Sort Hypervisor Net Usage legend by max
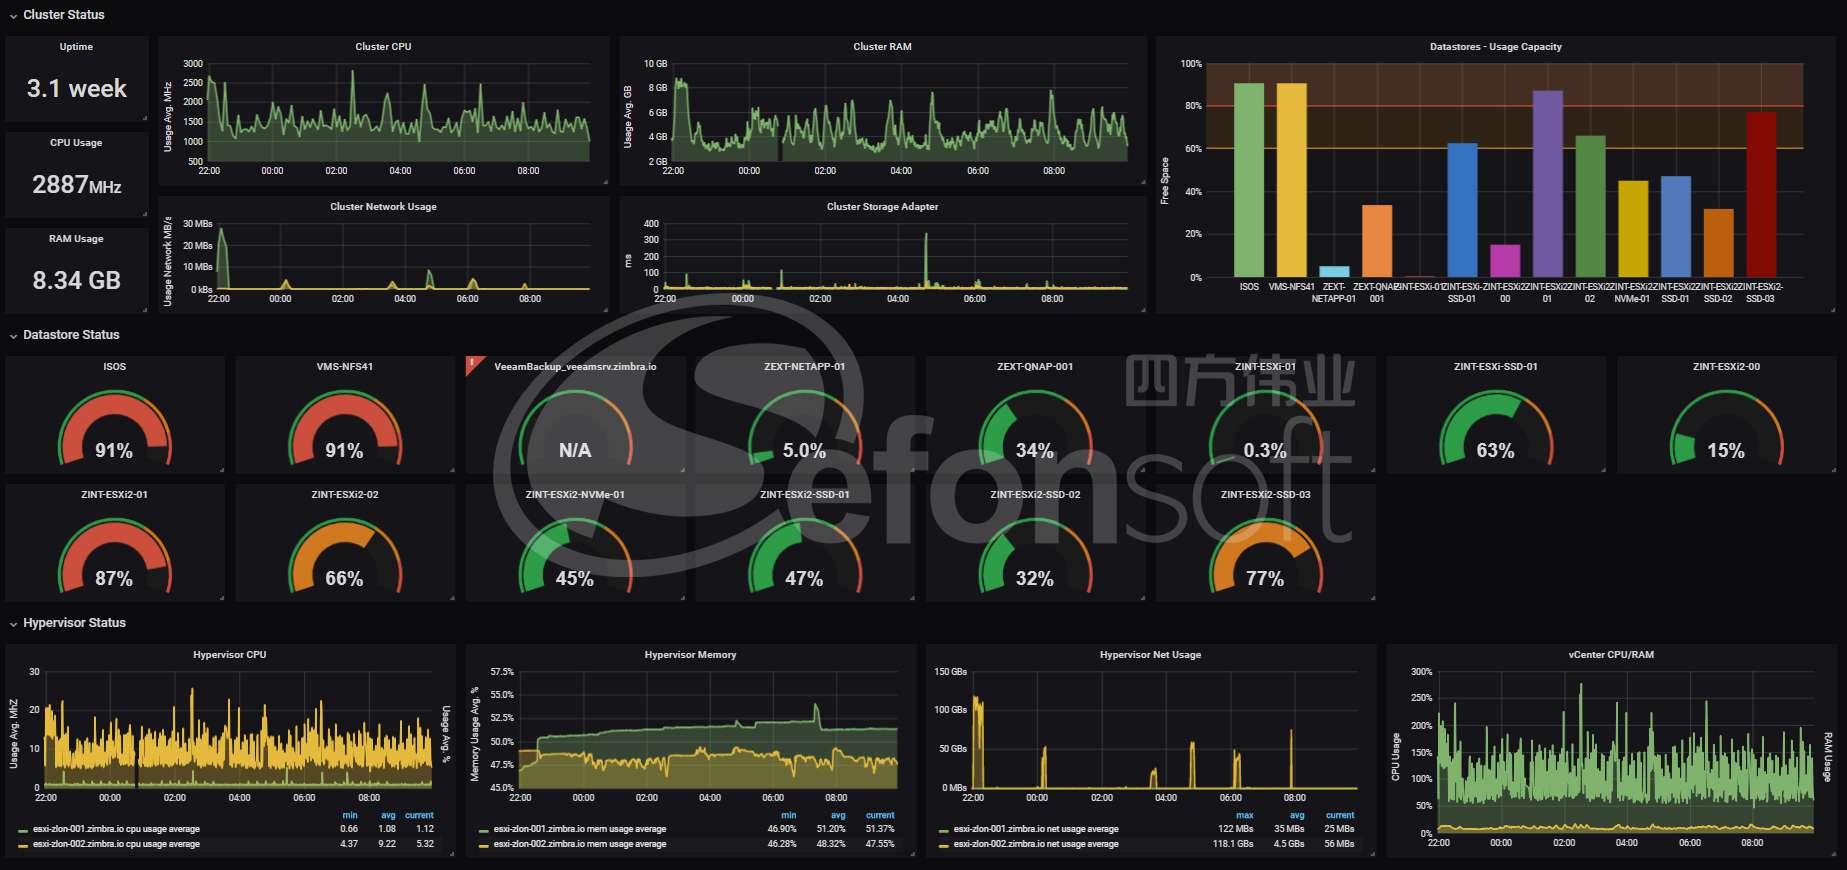 1244,816
